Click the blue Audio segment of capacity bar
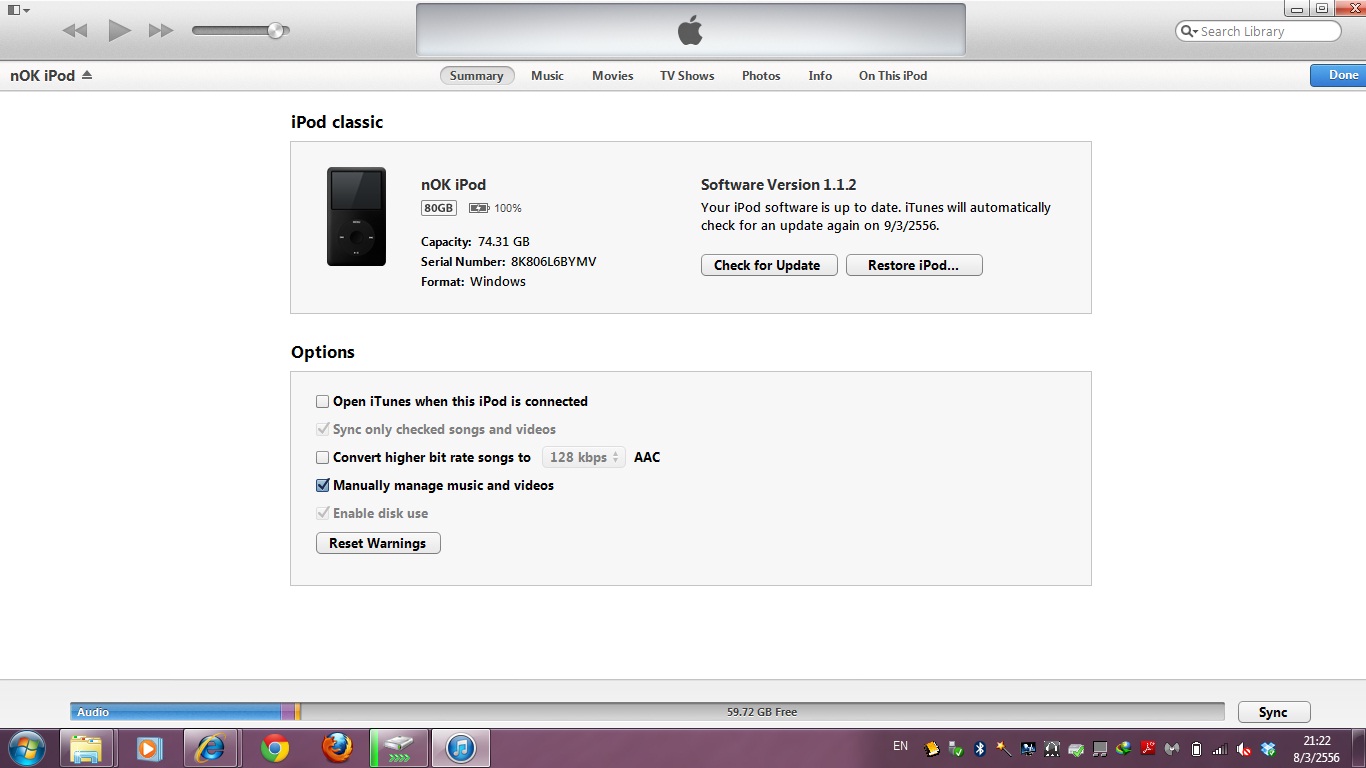 tap(176, 712)
